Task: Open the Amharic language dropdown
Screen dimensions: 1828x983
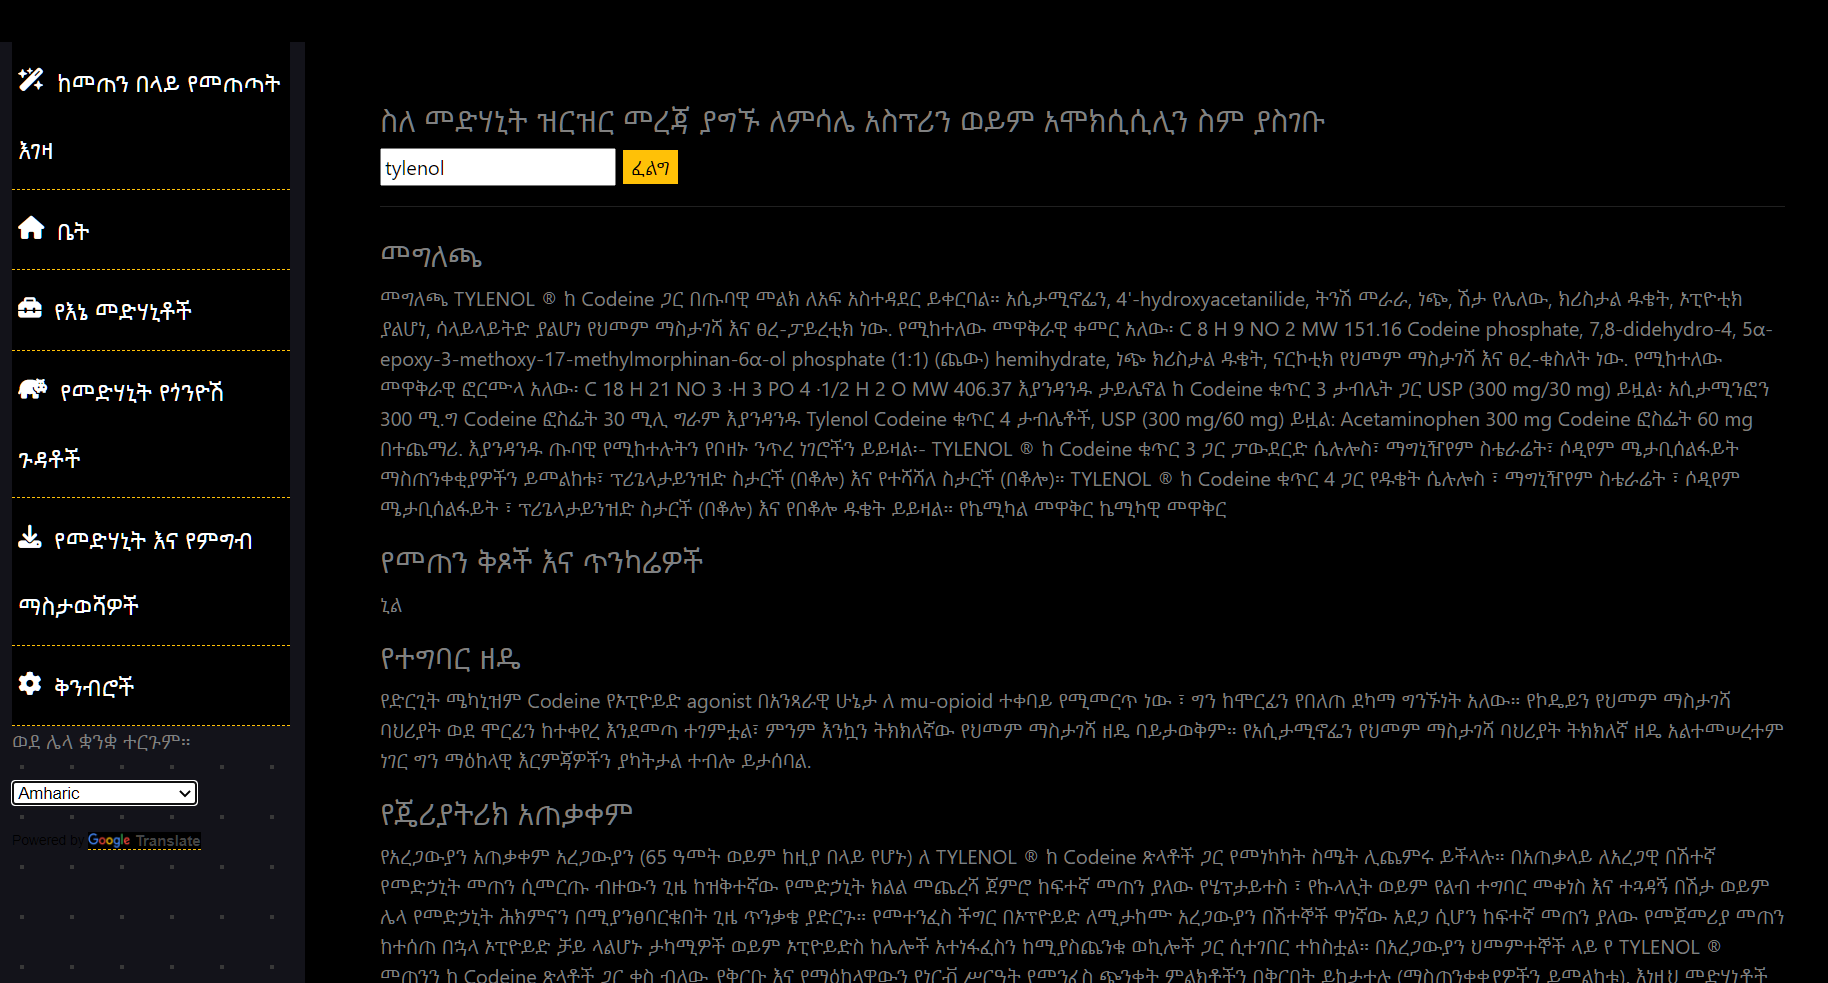Action: pos(105,793)
